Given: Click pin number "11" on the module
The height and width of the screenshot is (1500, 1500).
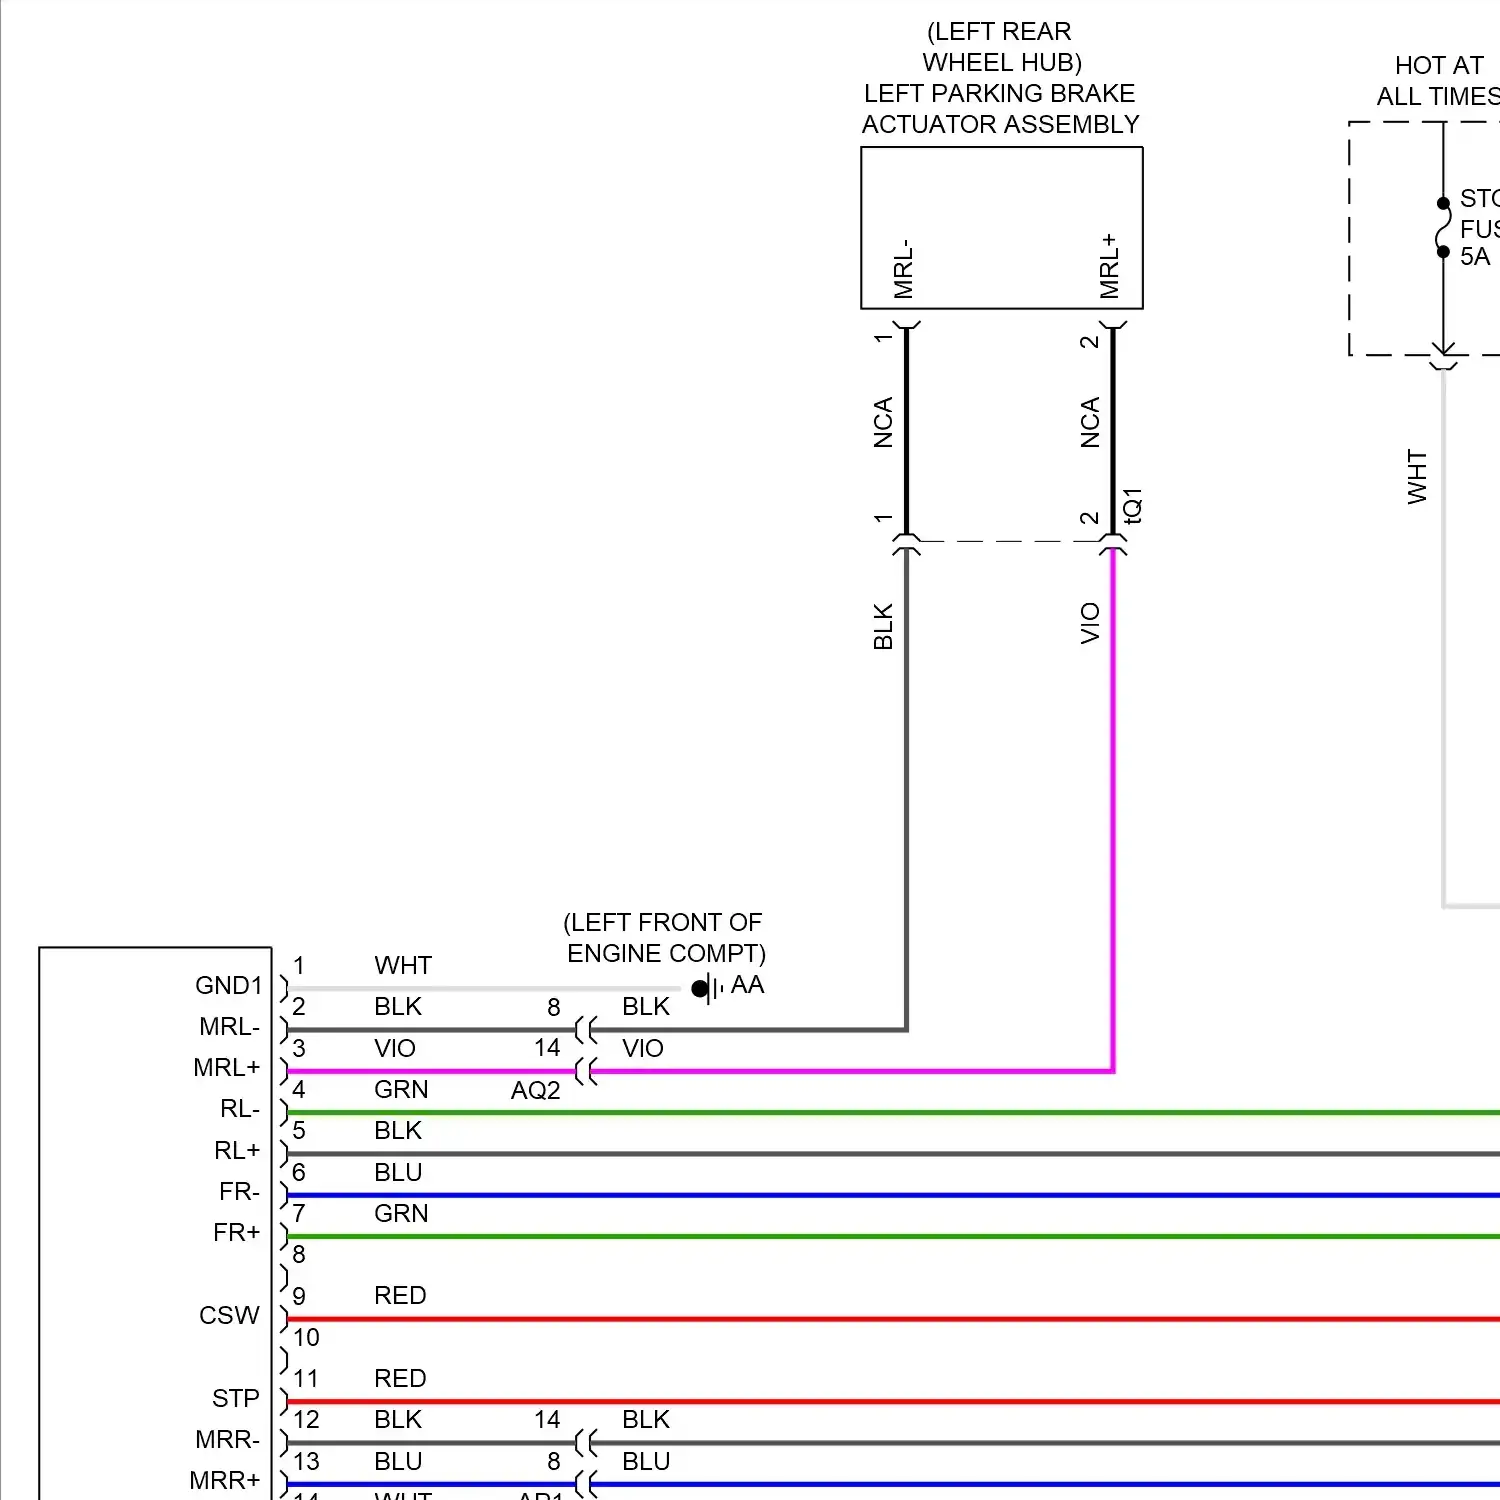Looking at the screenshot, I should pyautogui.click(x=306, y=1379).
